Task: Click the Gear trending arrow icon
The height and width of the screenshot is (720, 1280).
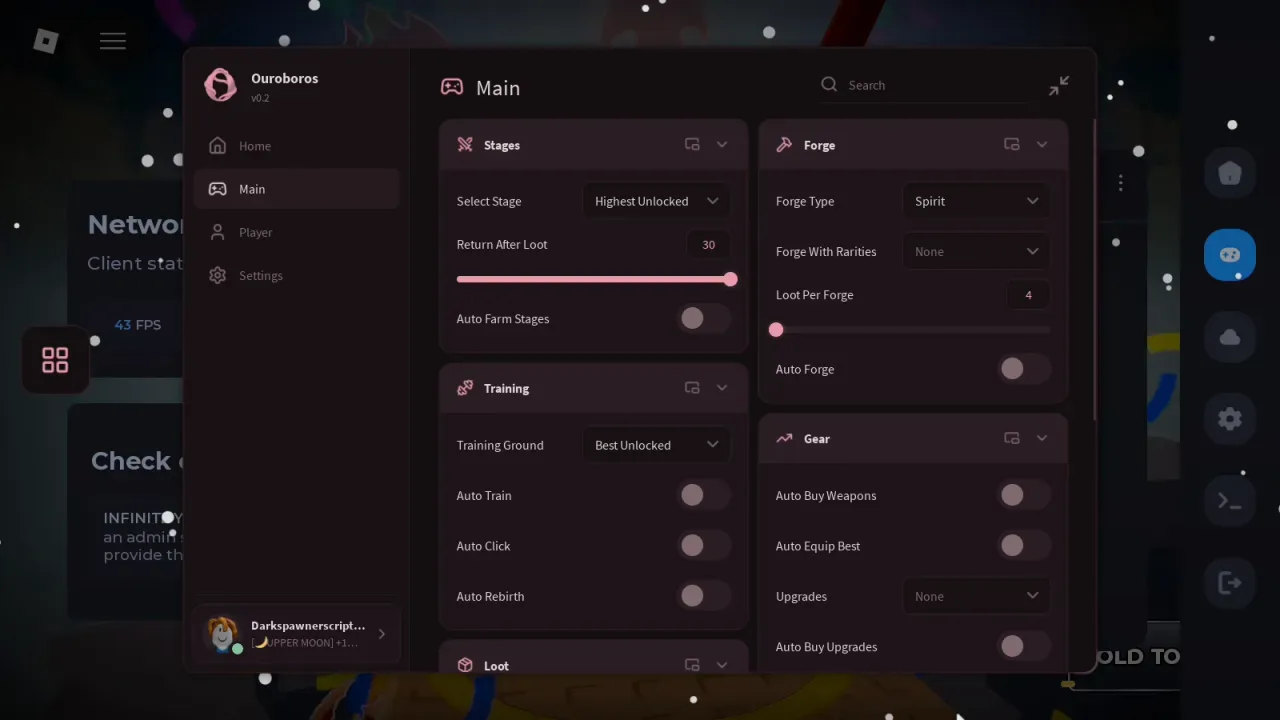Action: [784, 438]
